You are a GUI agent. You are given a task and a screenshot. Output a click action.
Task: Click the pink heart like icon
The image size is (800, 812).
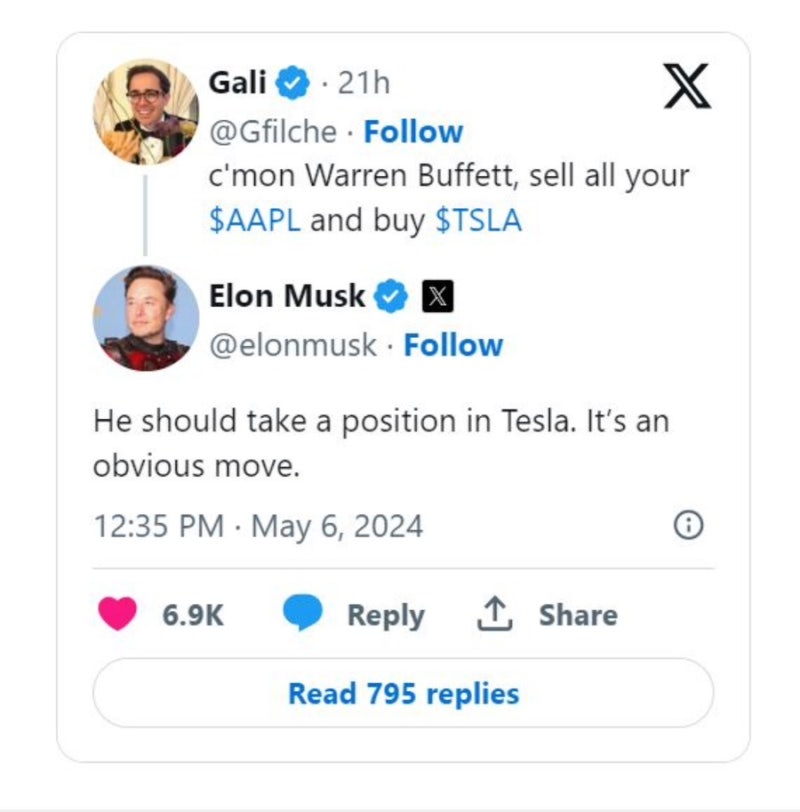click(x=118, y=614)
